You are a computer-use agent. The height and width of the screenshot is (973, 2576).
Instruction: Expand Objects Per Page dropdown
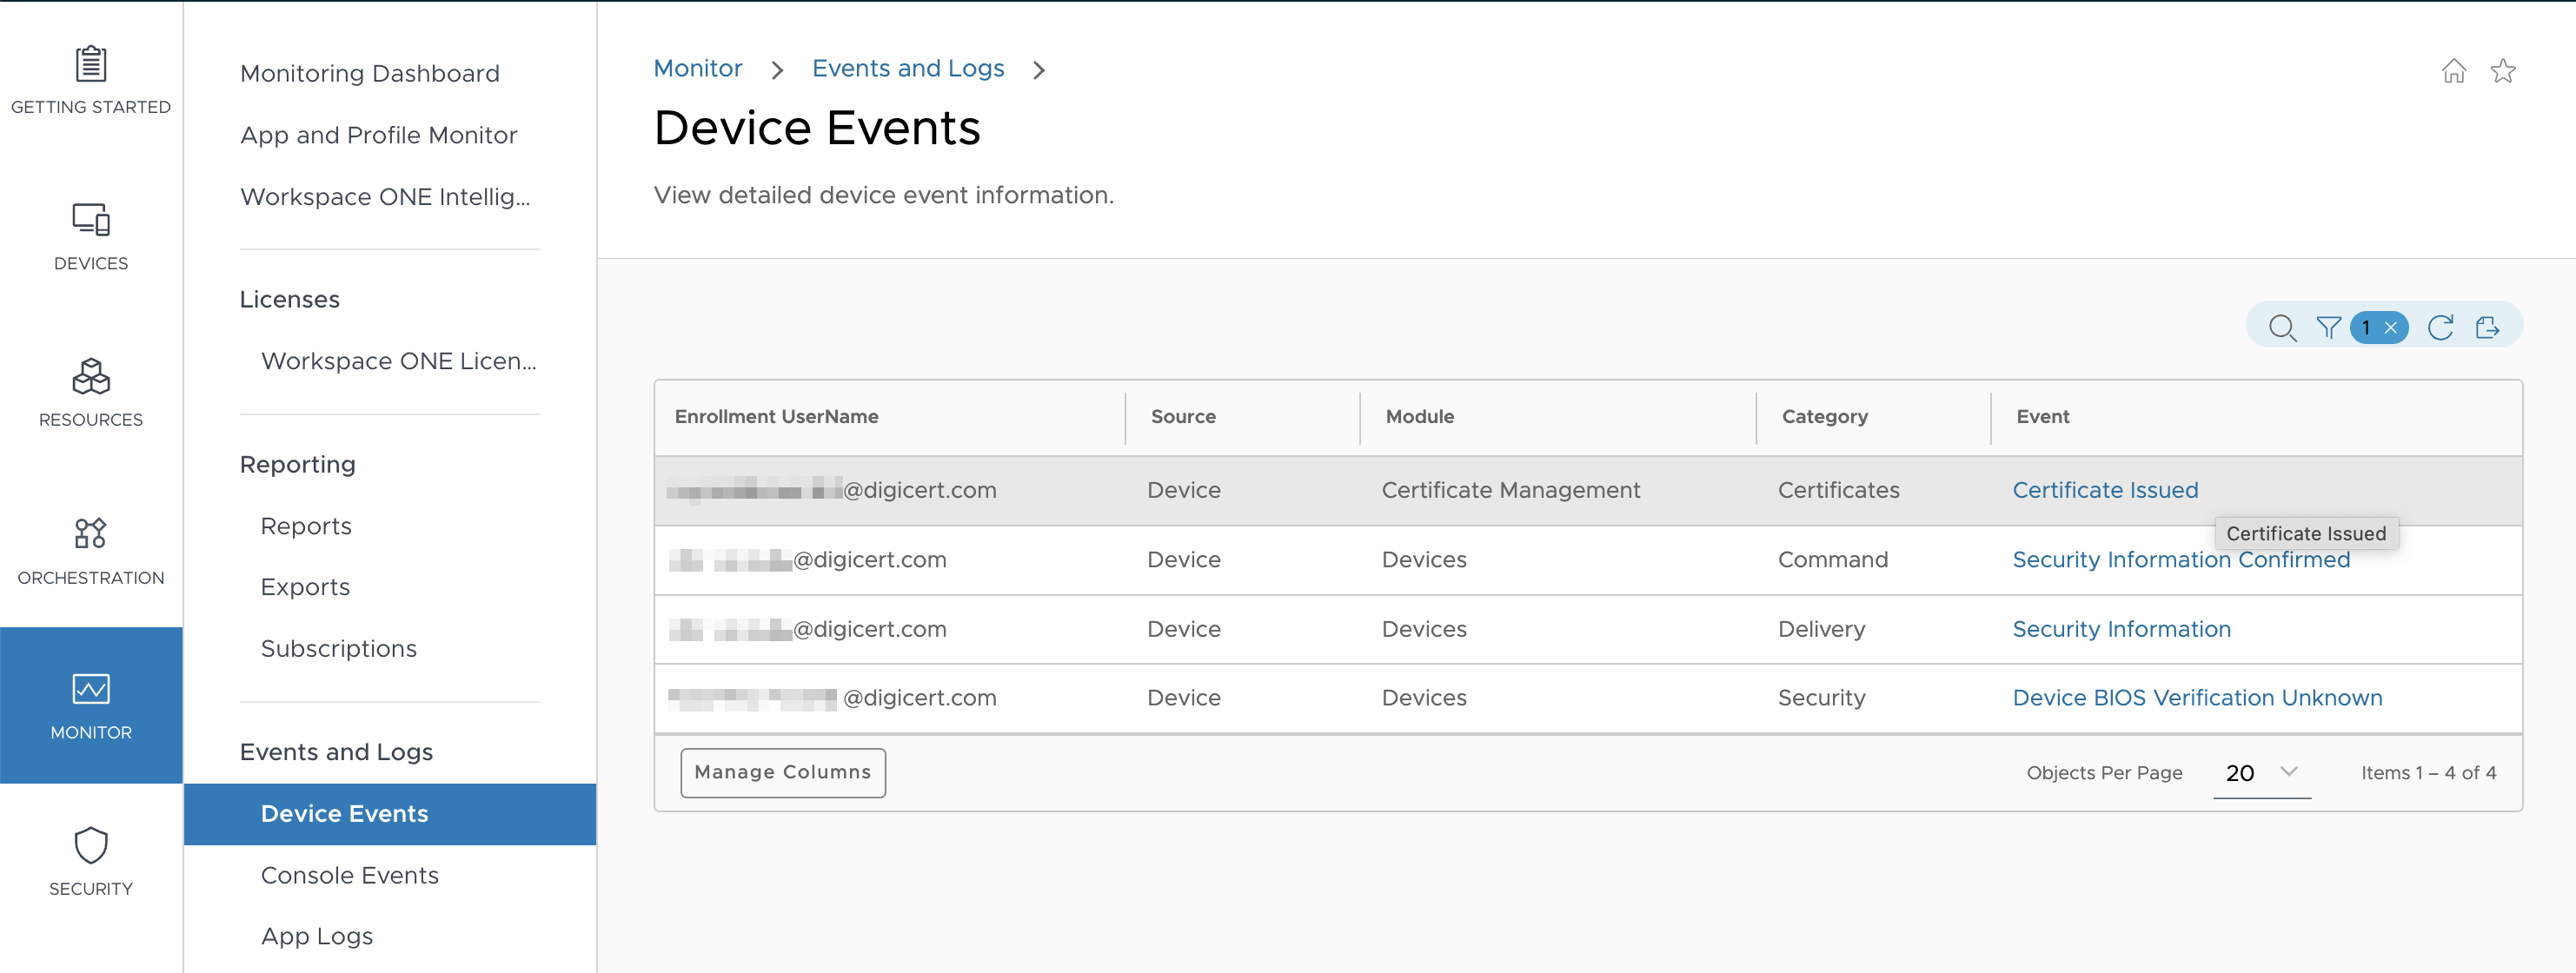tap(2261, 773)
